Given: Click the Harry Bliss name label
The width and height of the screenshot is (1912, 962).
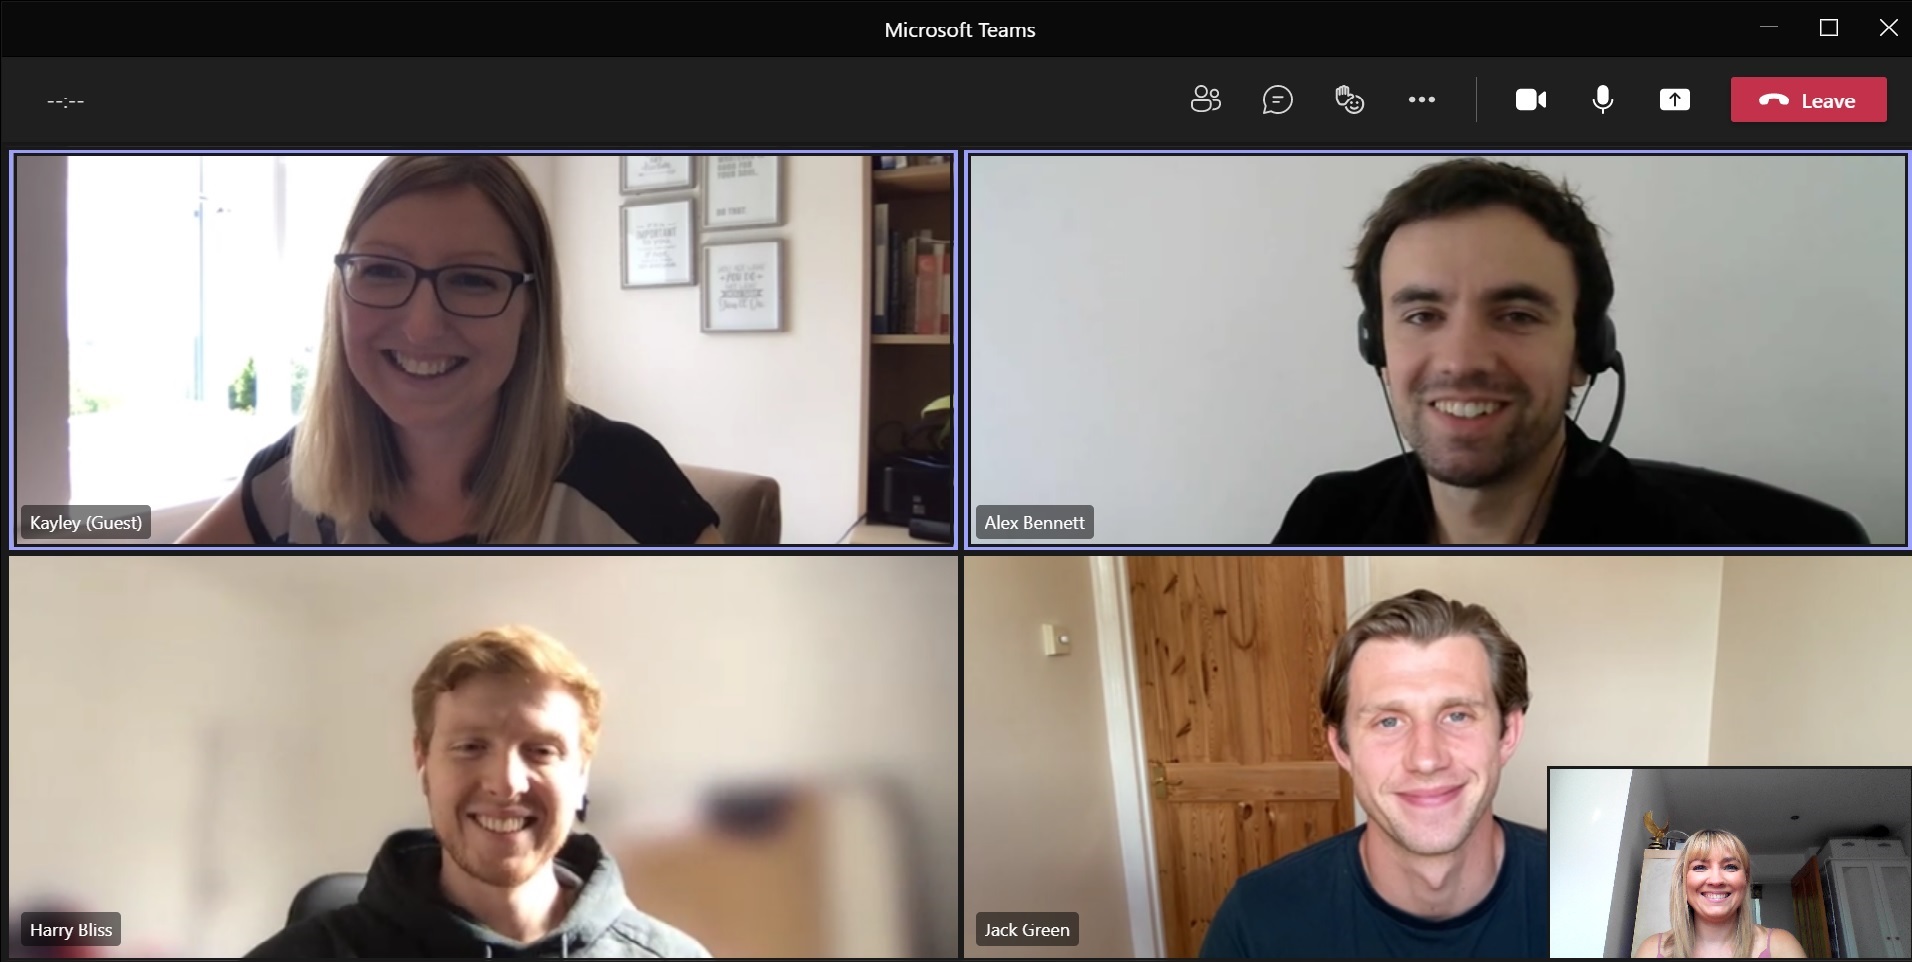Looking at the screenshot, I should [x=71, y=929].
